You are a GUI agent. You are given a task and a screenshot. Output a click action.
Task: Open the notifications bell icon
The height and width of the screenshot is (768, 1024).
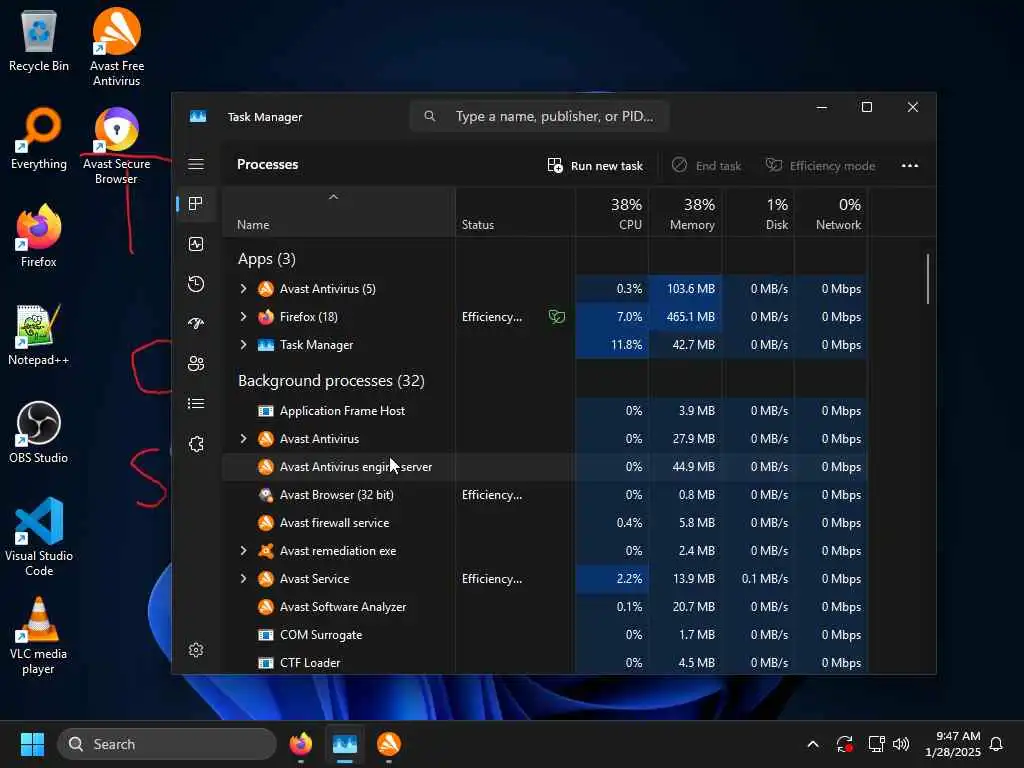(x=996, y=744)
